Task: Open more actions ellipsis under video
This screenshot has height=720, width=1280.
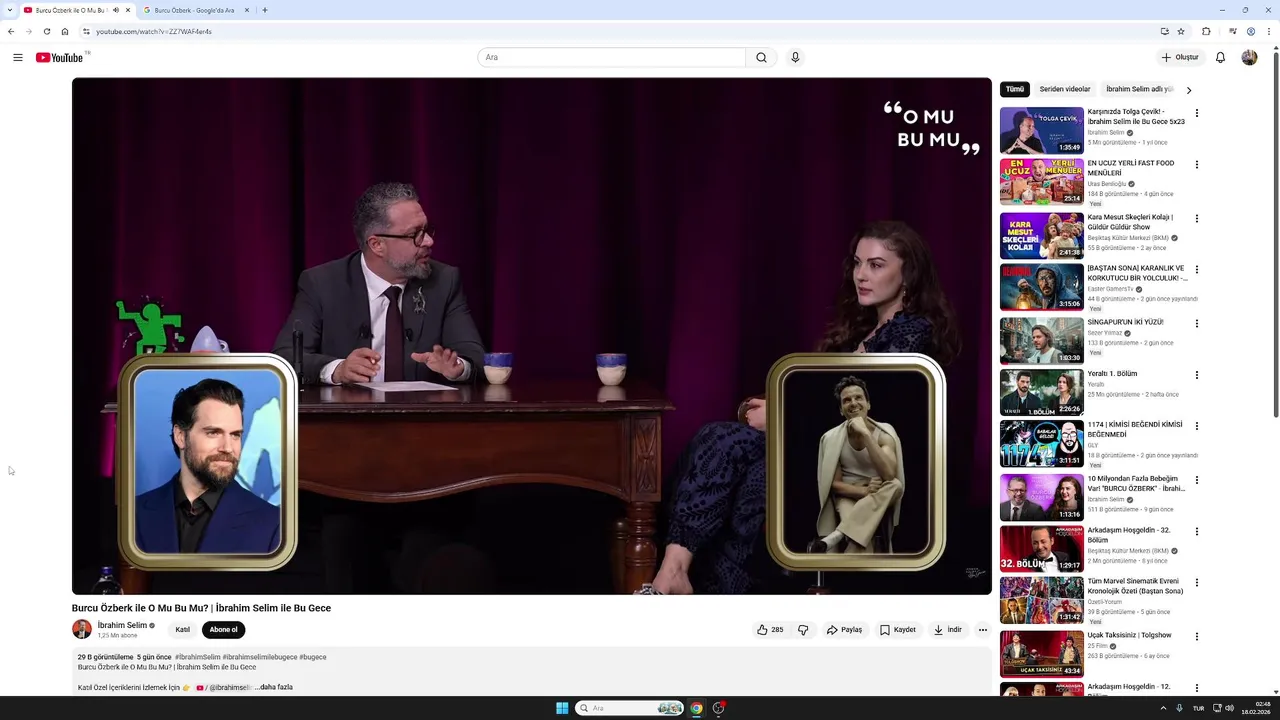Action: click(x=983, y=630)
